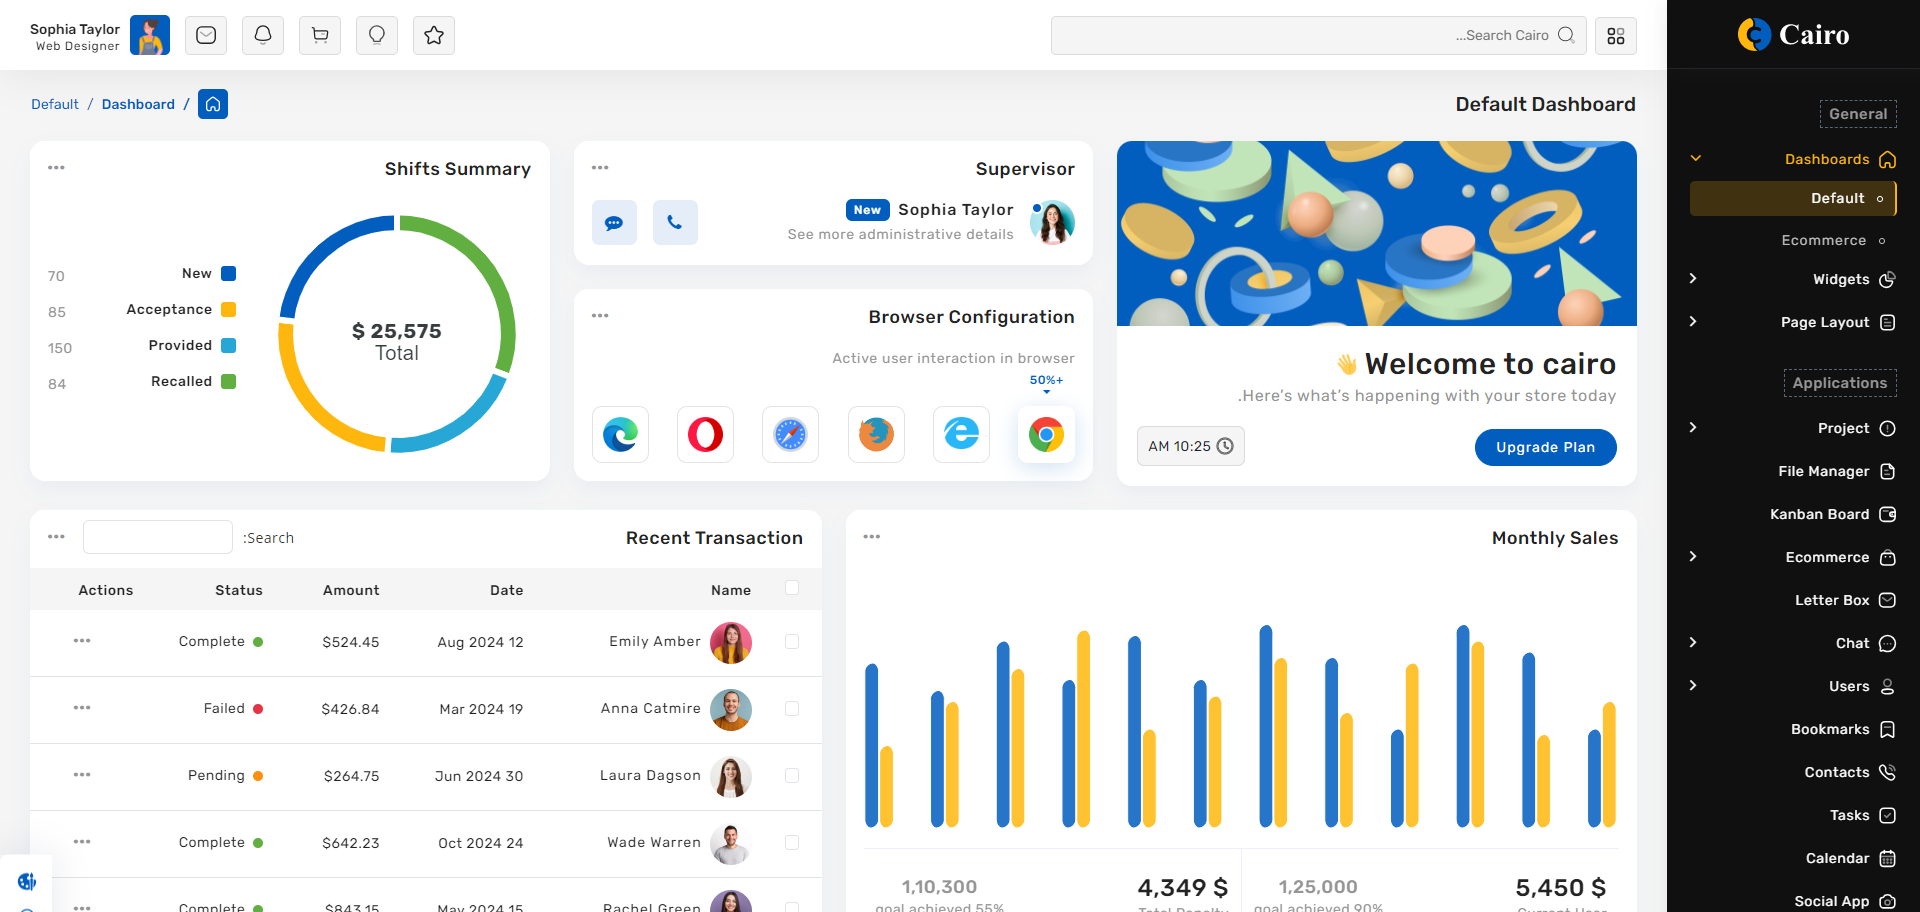Image resolution: width=1920 pixels, height=912 pixels.
Task: Toggle the select-all checkbox in table header
Action: (792, 588)
